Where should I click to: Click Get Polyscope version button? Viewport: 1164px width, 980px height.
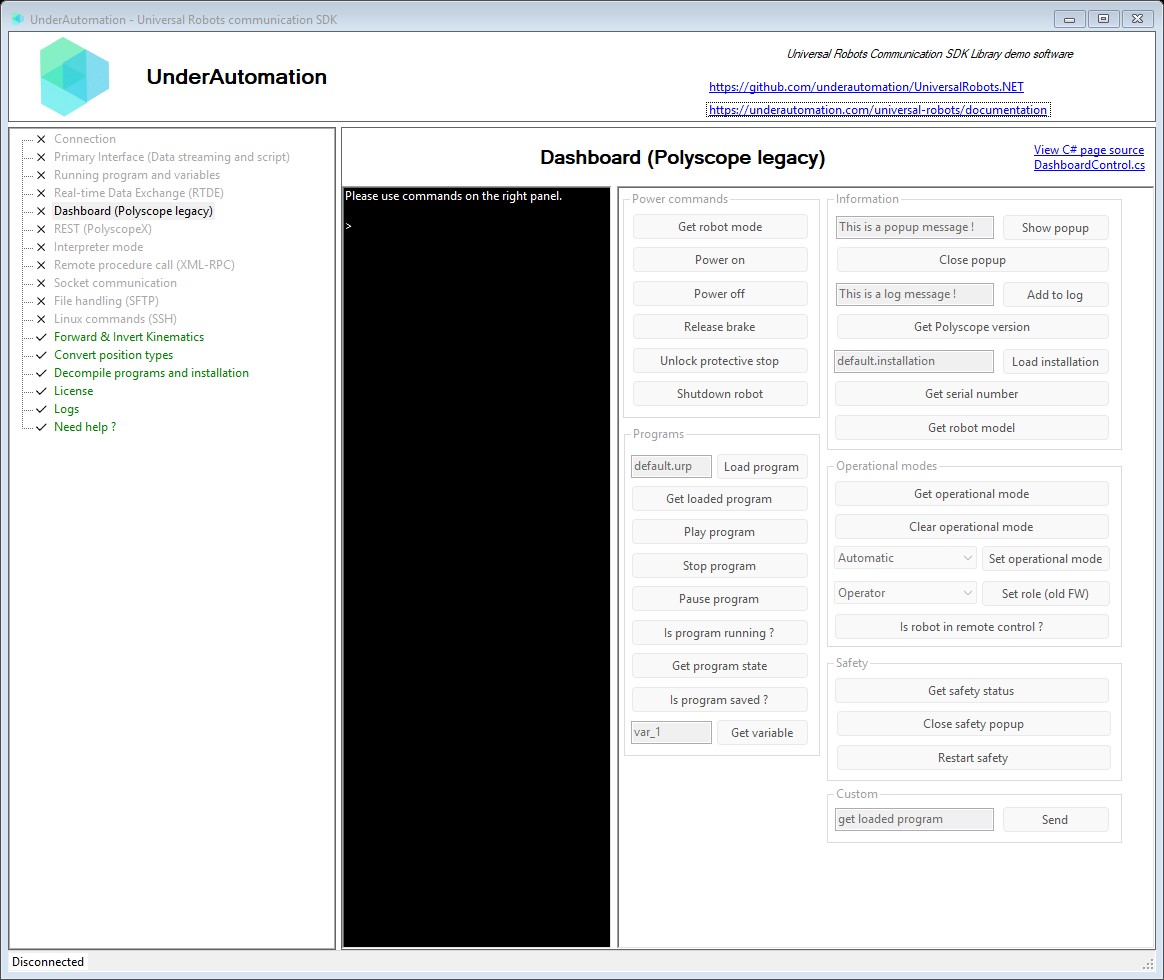pos(972,327)
